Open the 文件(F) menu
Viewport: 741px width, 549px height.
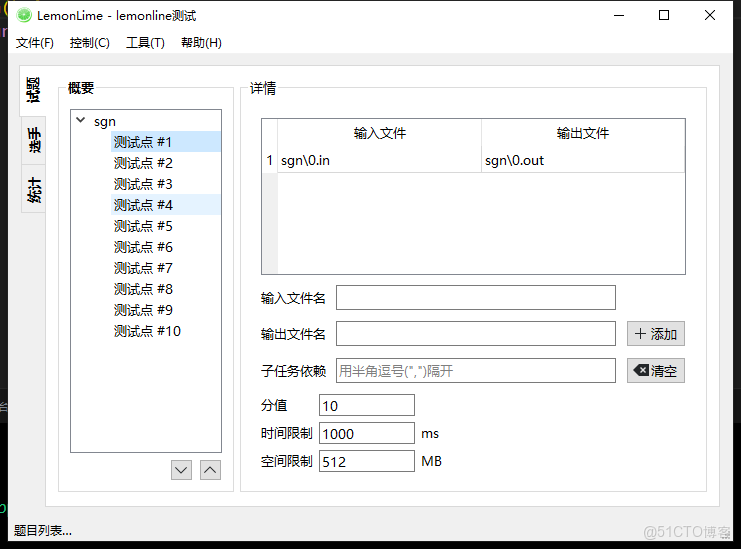(34, 43)
